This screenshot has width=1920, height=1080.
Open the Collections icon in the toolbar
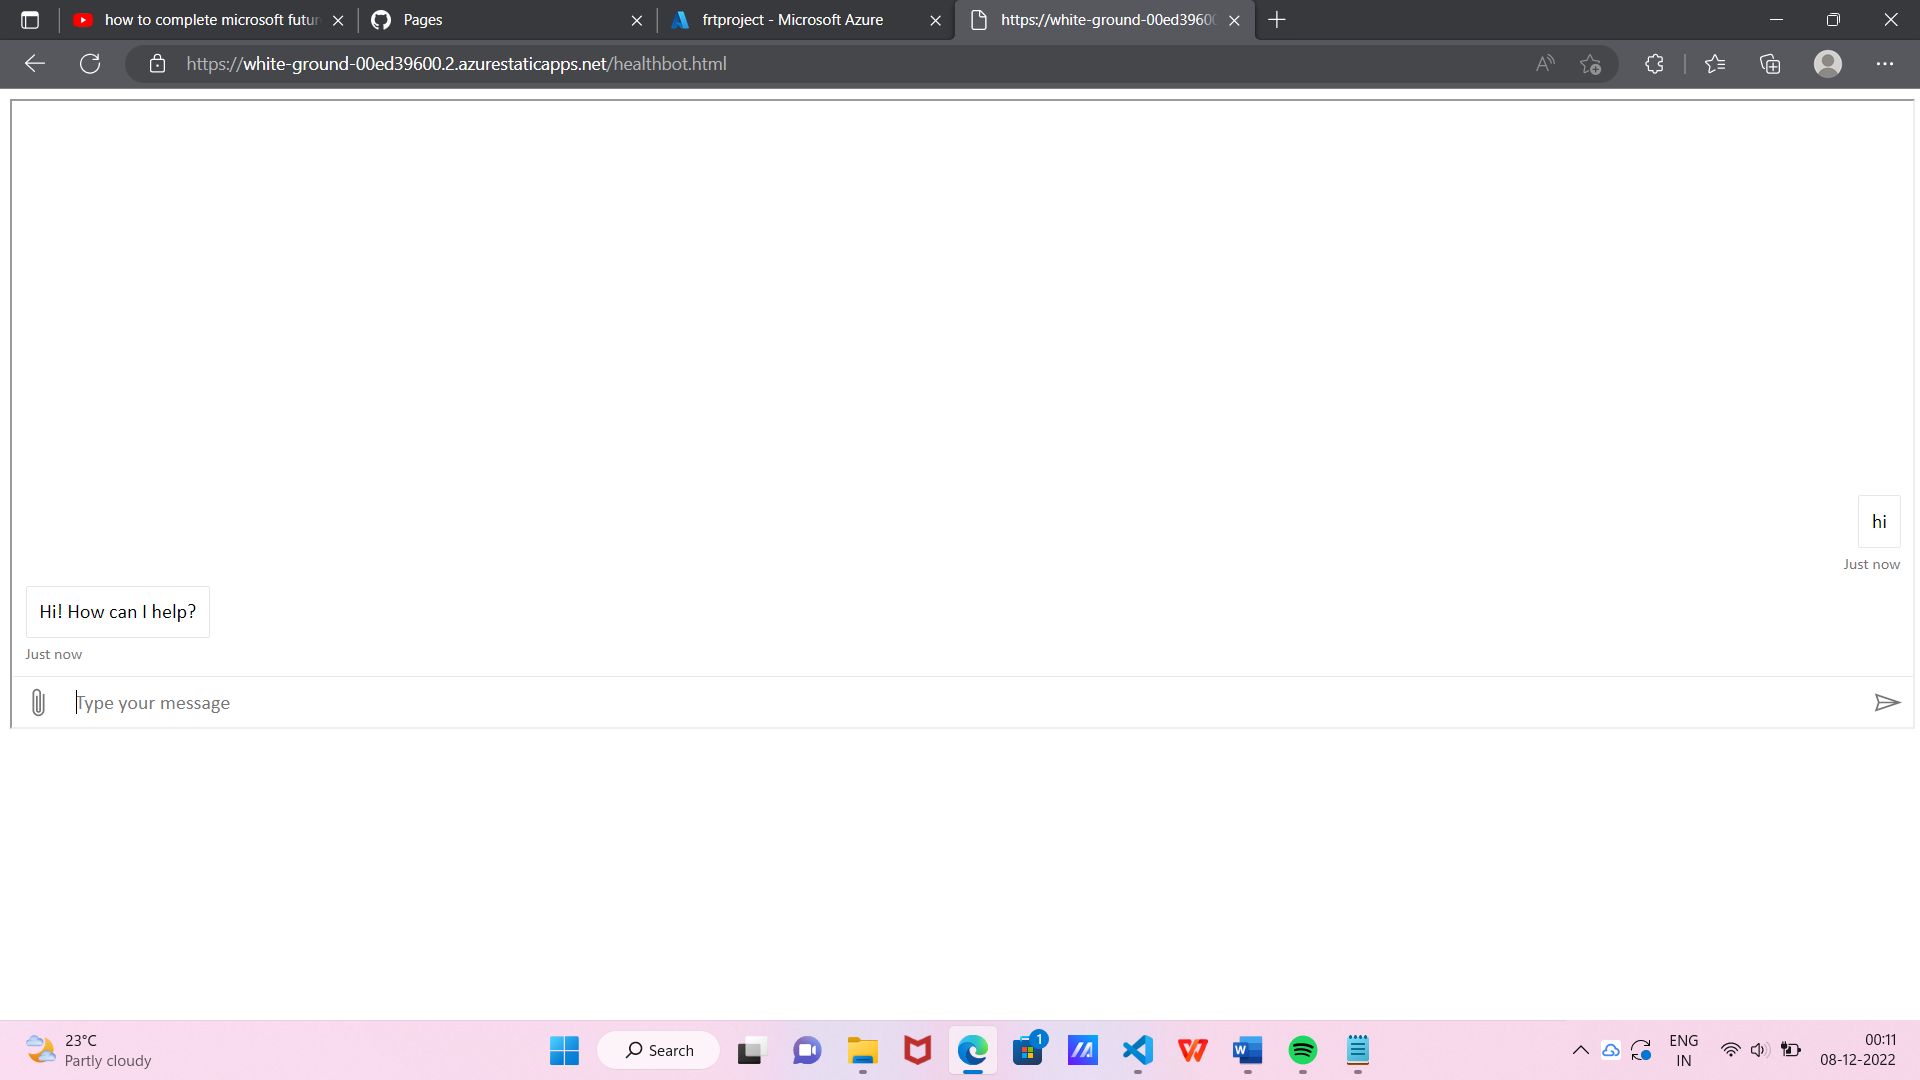point(1769,63)
